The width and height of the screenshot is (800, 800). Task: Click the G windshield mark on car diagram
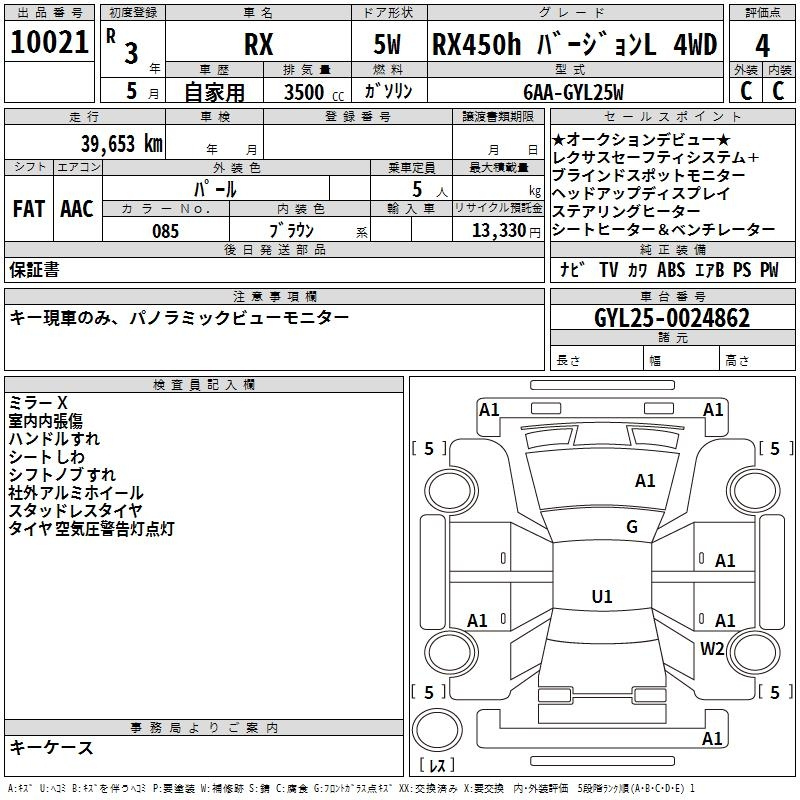pyautogui.click(x=632, y=527)
